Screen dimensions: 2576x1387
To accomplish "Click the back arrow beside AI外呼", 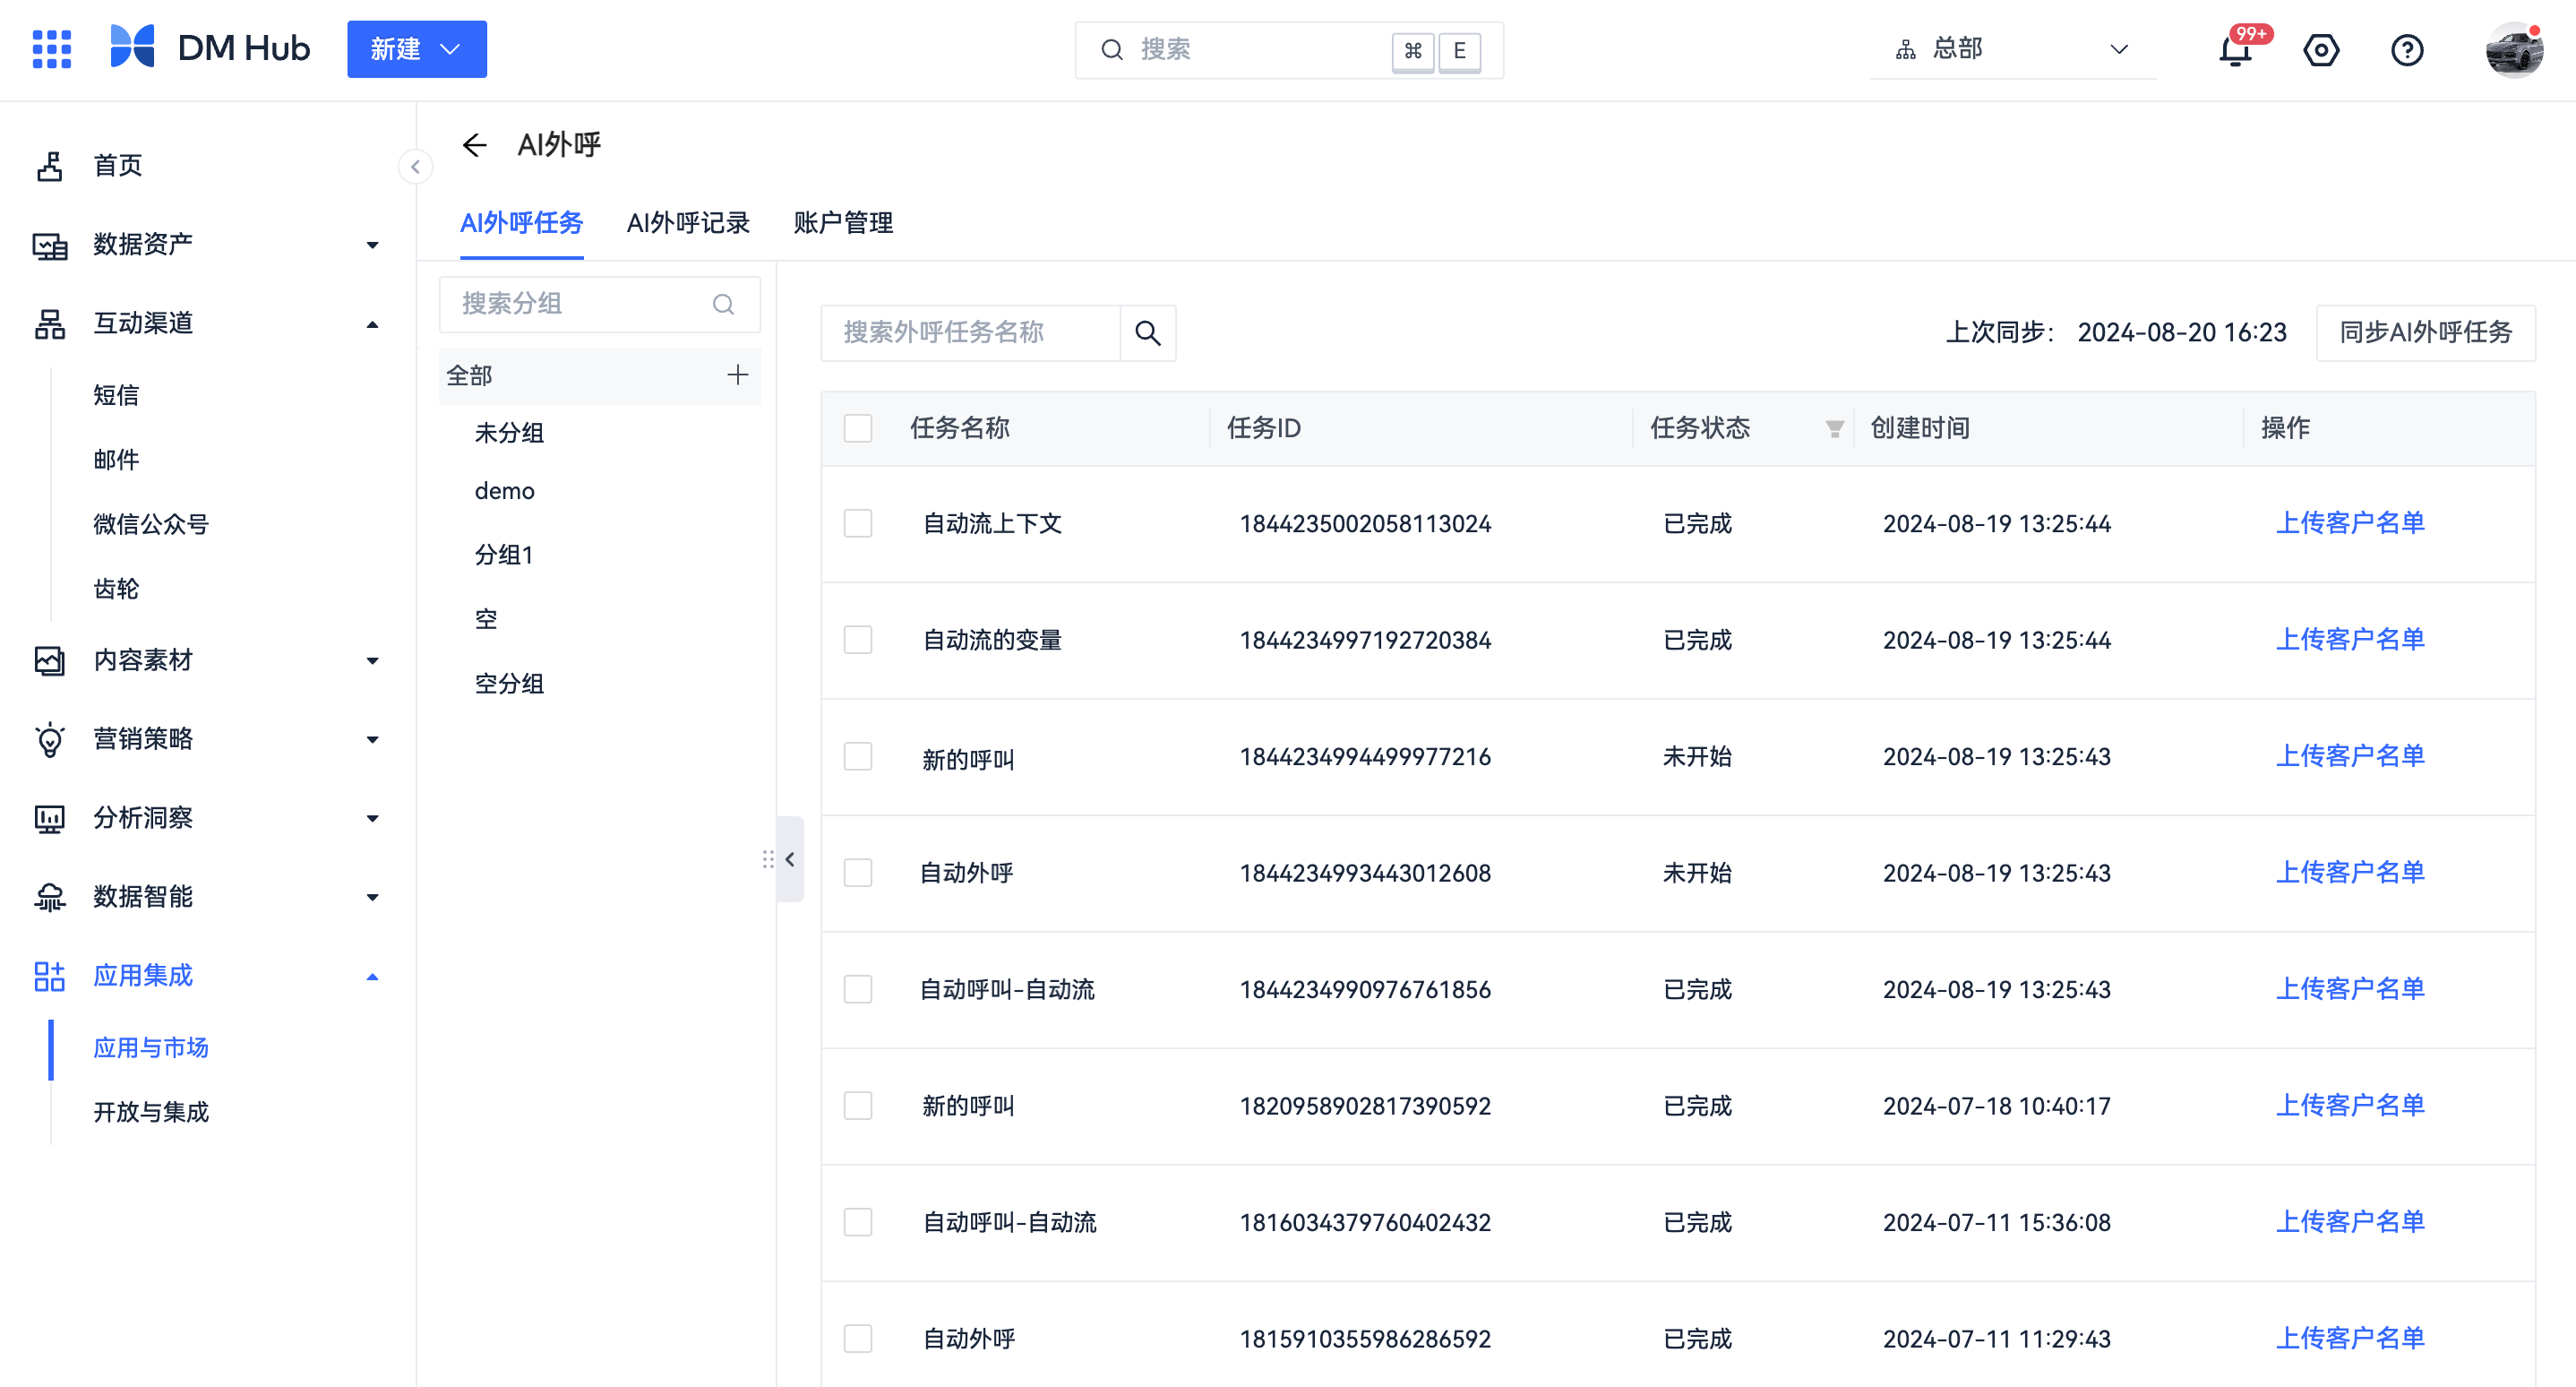I will 474,145.
